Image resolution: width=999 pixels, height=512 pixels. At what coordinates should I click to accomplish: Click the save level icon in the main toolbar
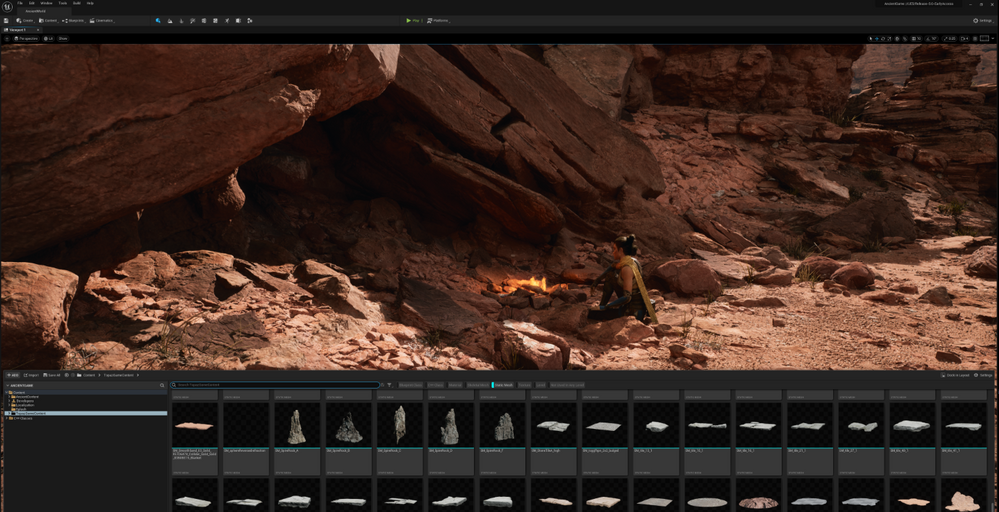pos(6,20)
